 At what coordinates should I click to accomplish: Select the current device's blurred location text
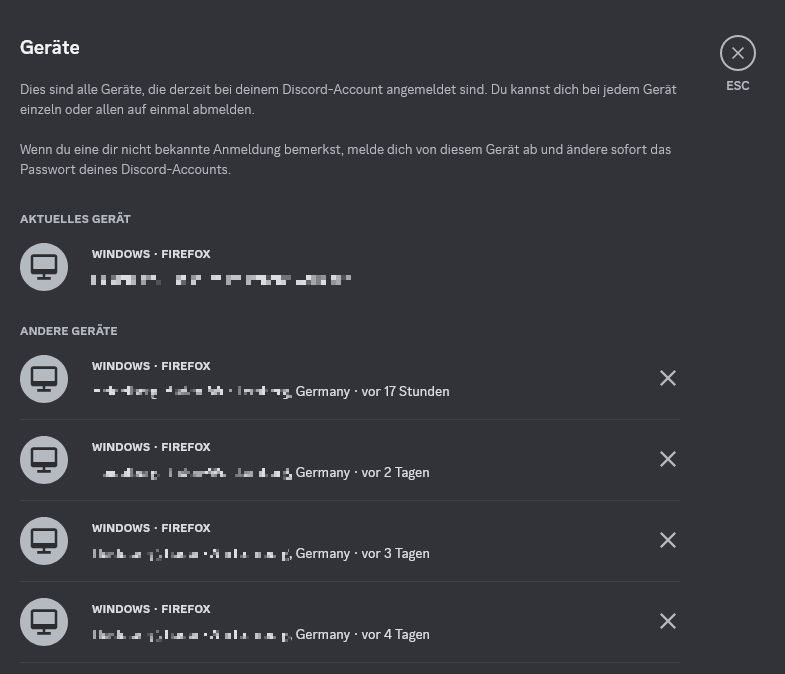pos(221,280)
